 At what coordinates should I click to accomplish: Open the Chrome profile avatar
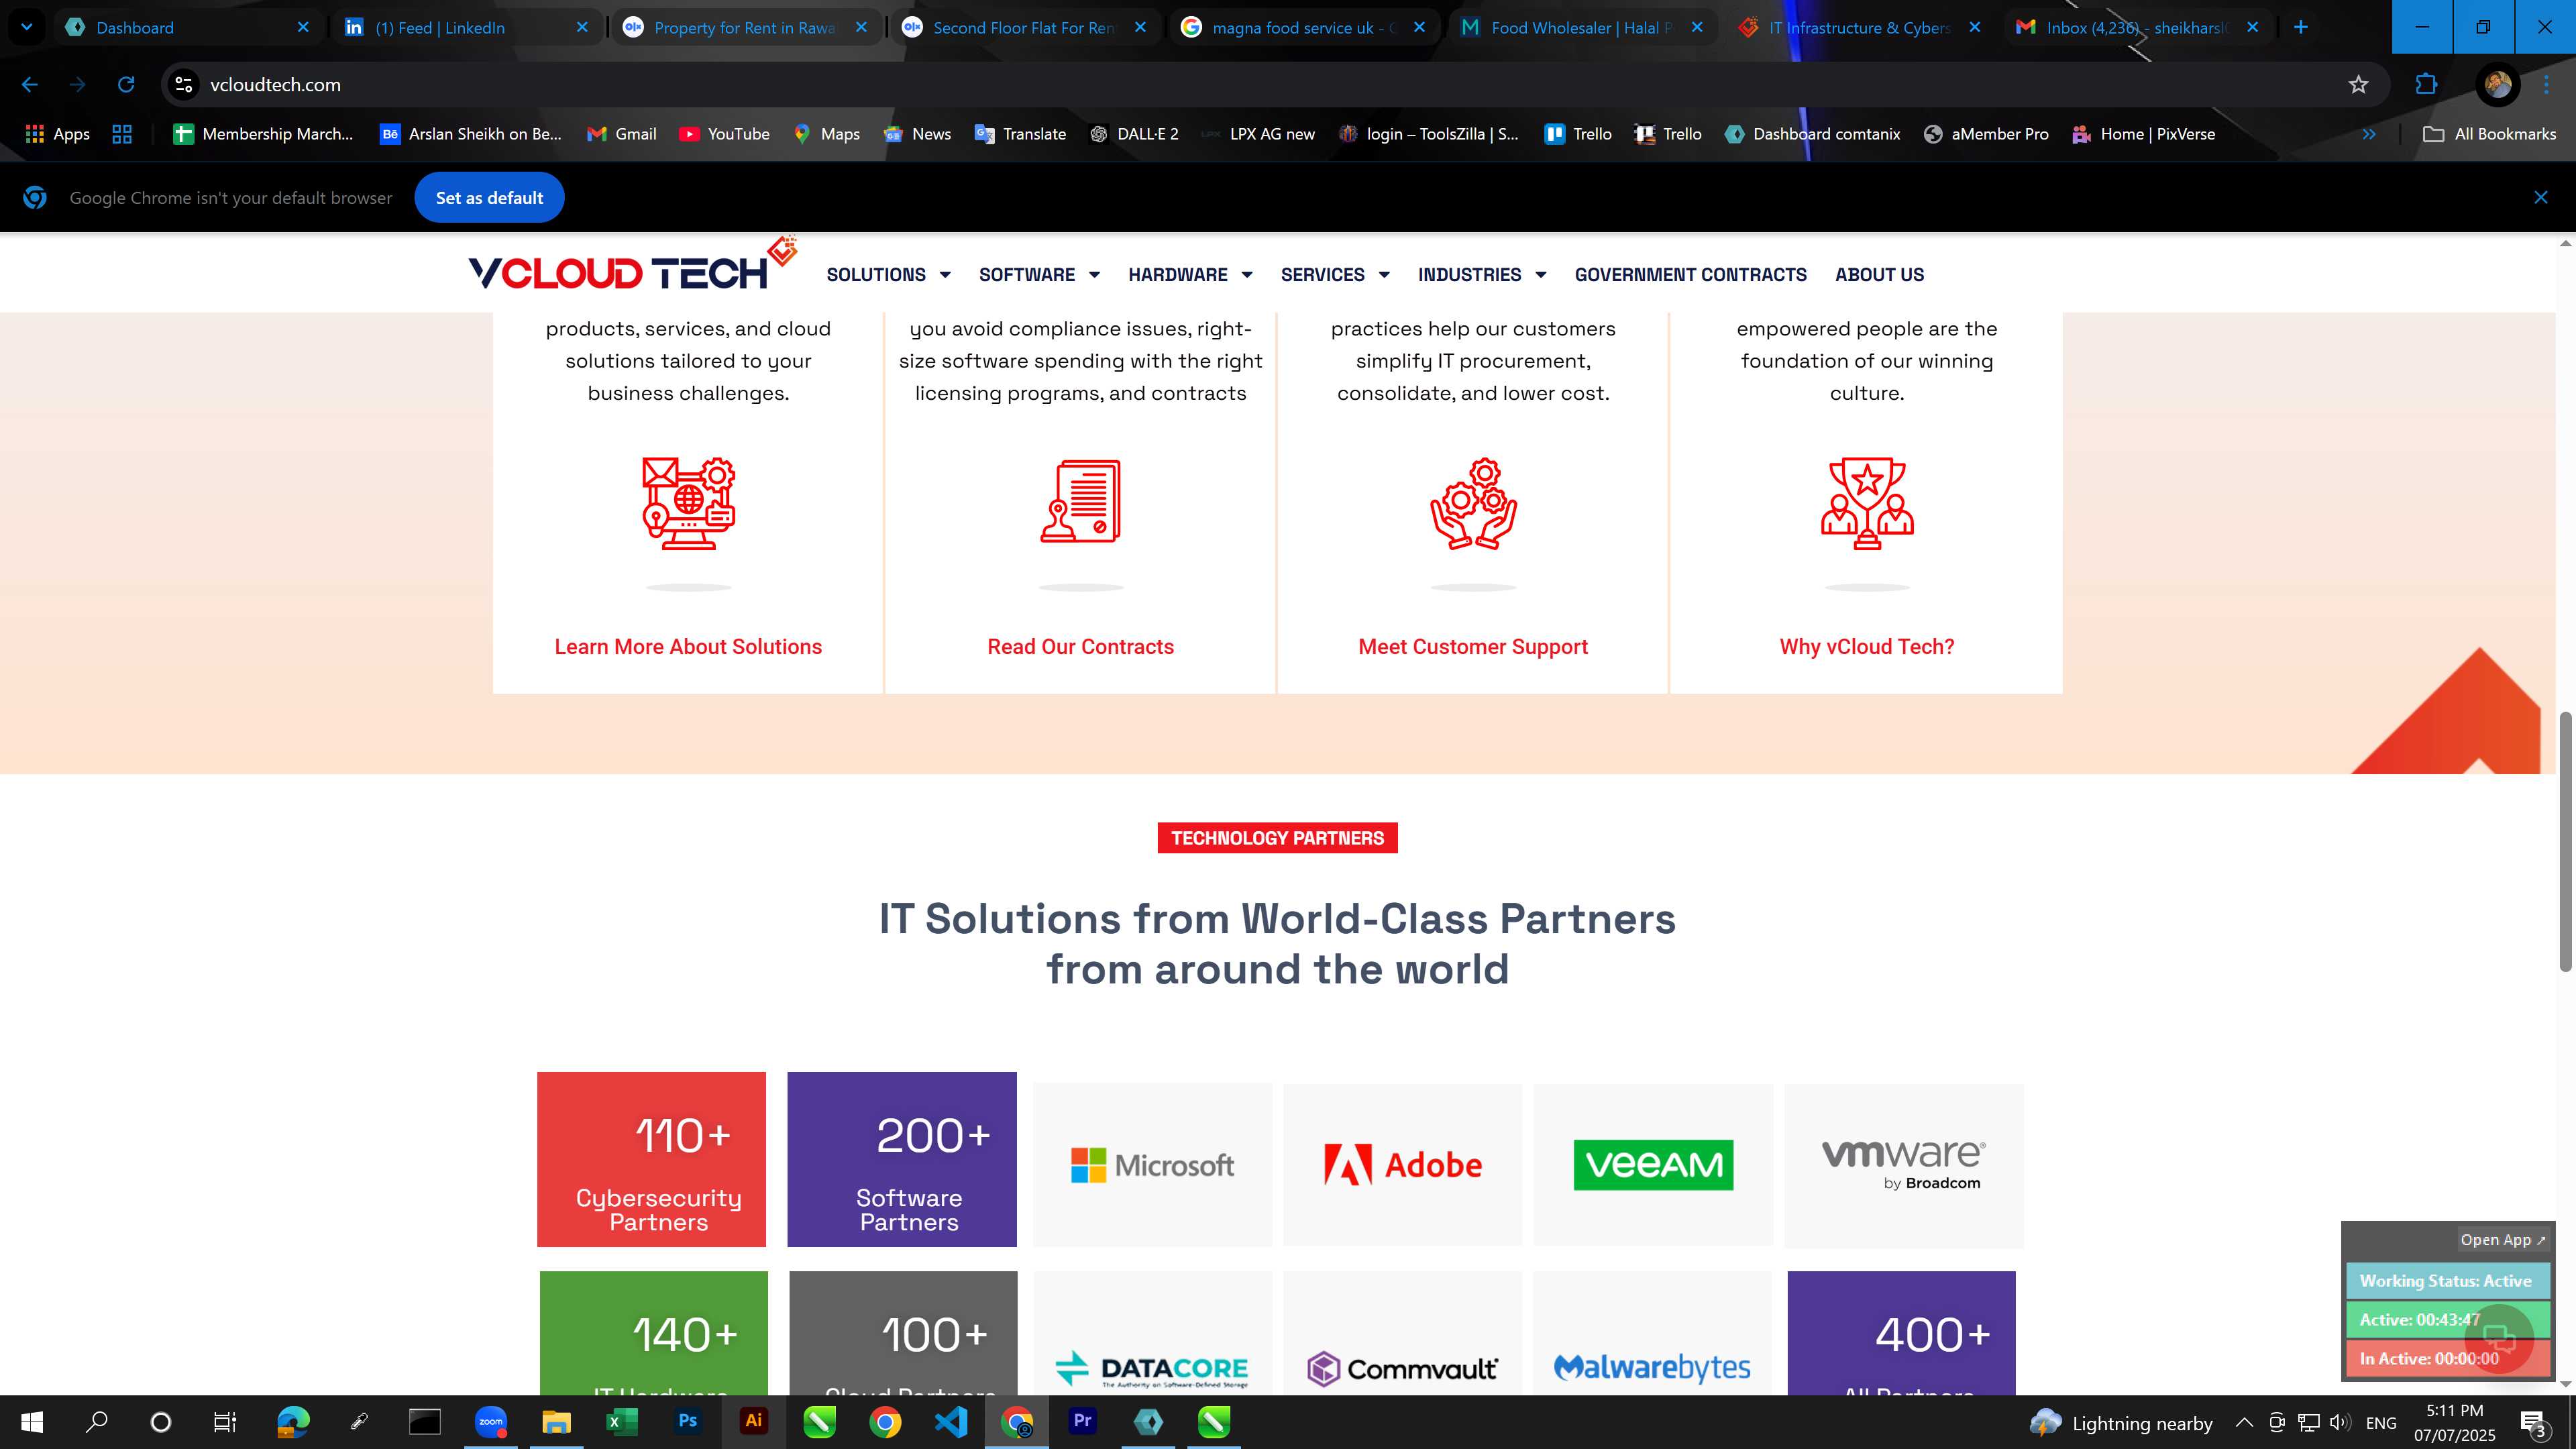click(x=2497, y=85)
